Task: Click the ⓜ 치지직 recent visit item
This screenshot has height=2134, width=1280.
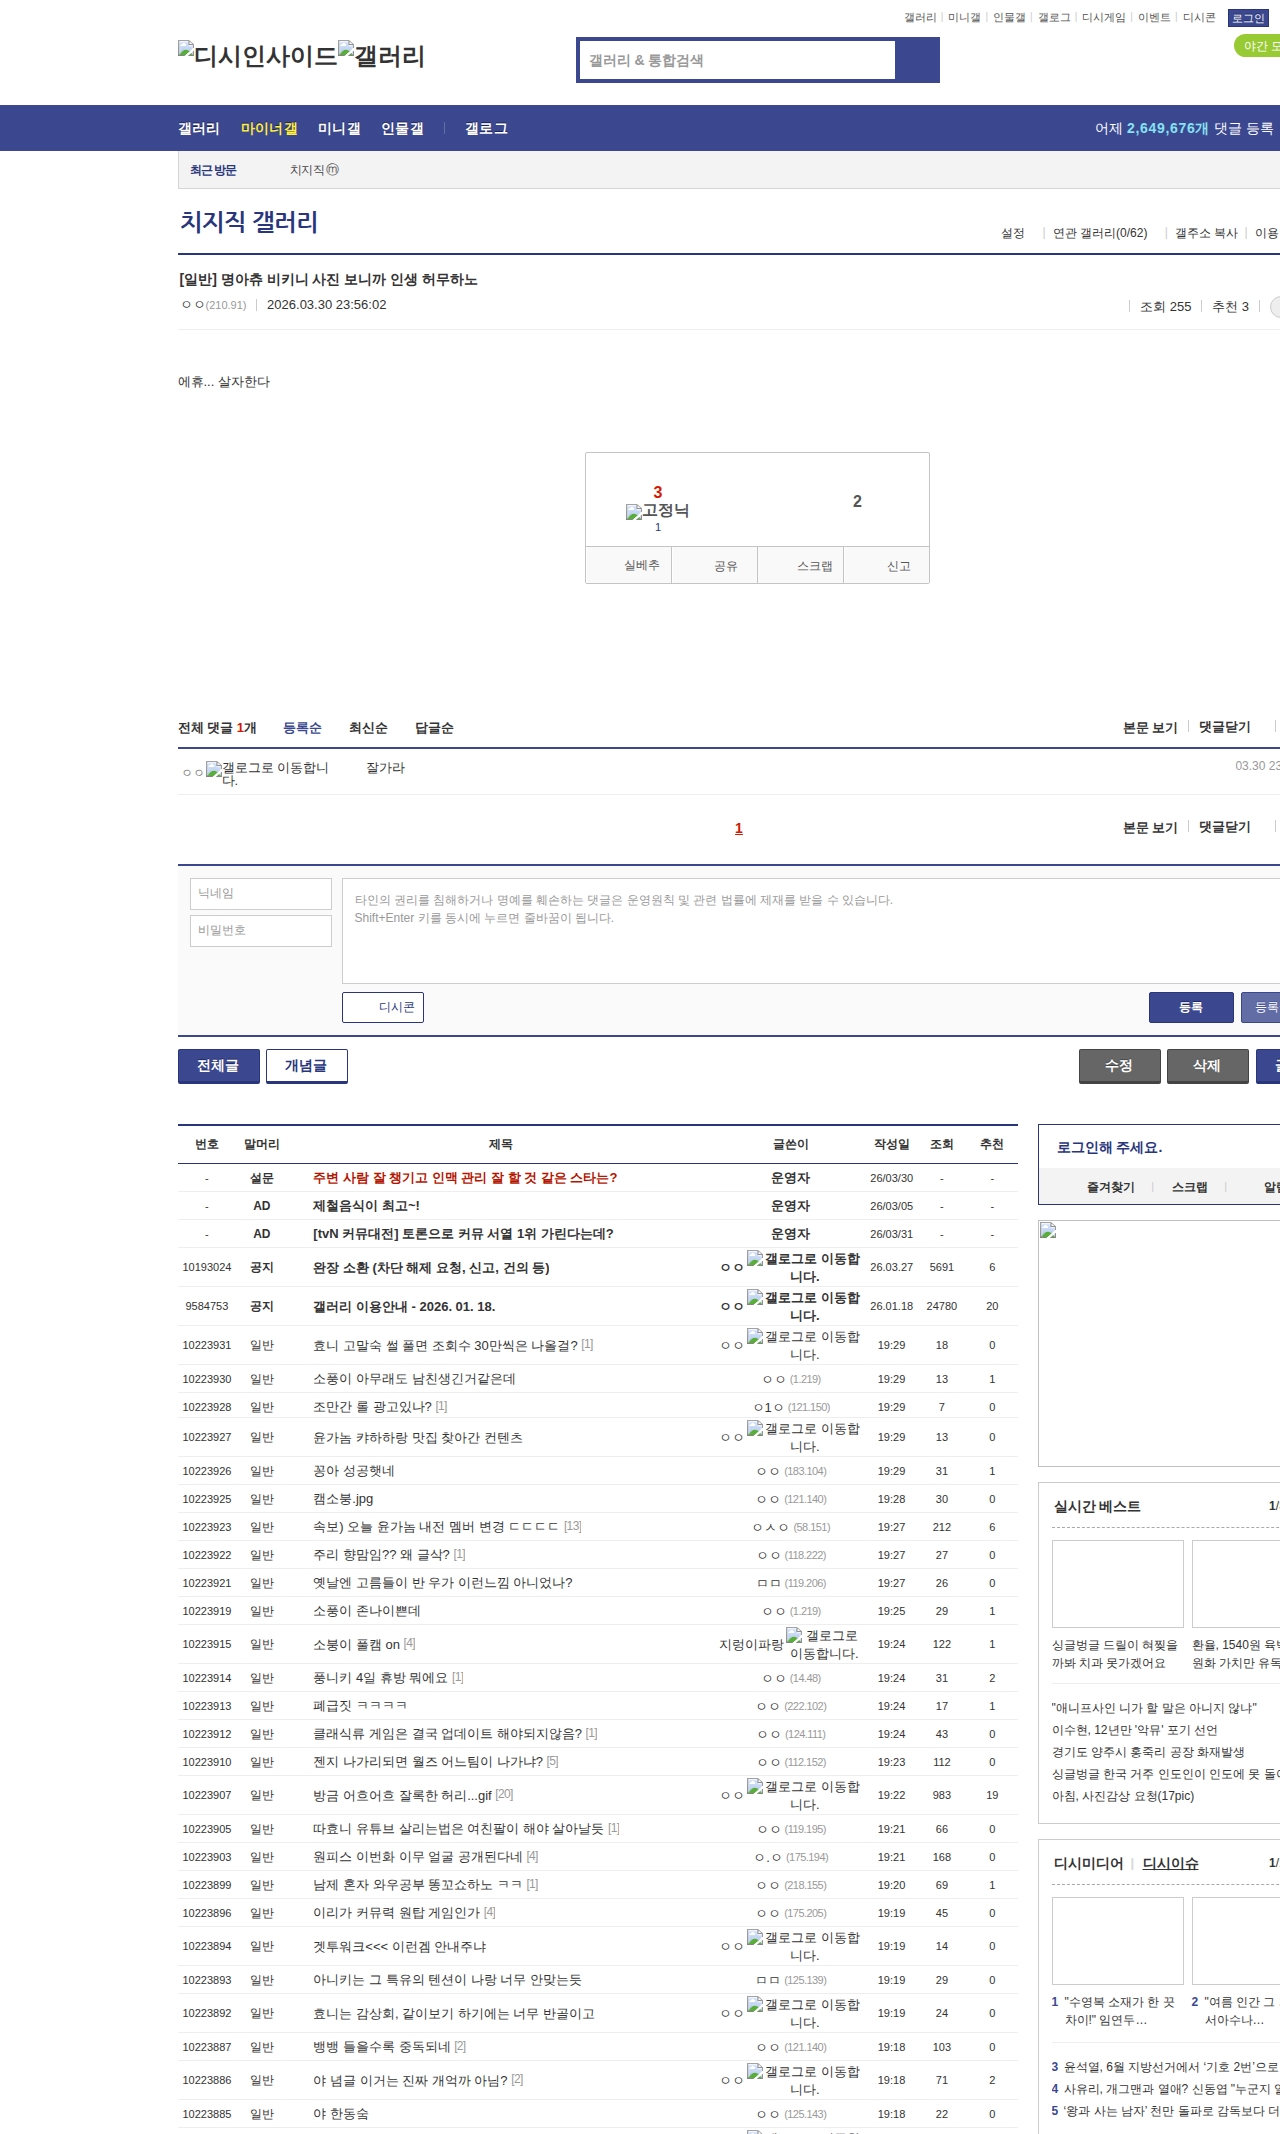Action: click(314, 170)
